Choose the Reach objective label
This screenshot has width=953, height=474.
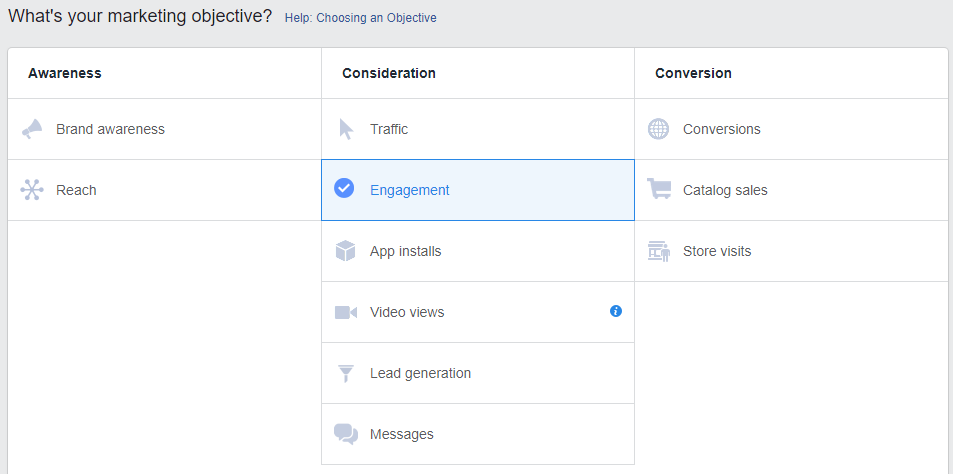76,190
